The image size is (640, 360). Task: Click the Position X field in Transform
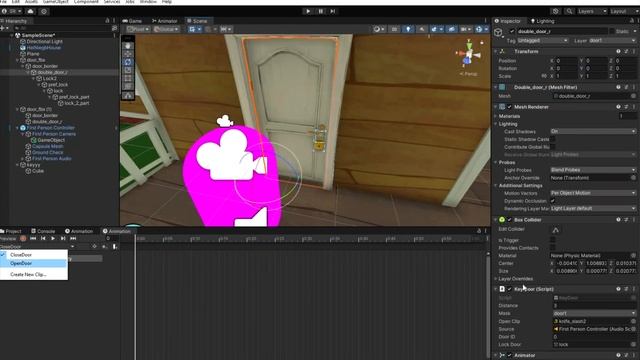[567, 61]
